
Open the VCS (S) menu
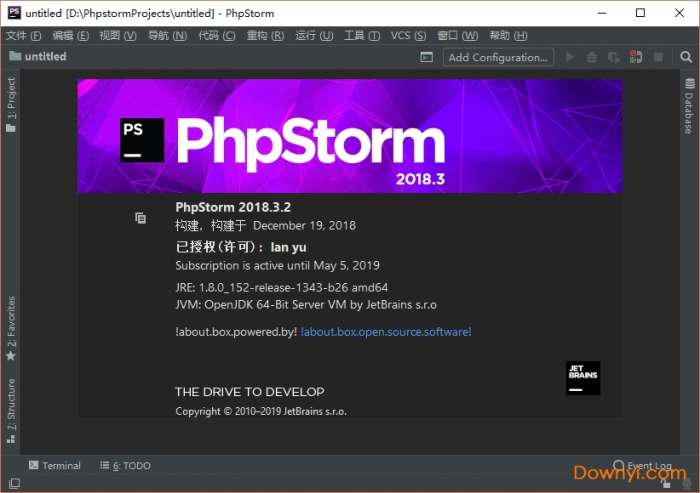click(x=408, y=35)
